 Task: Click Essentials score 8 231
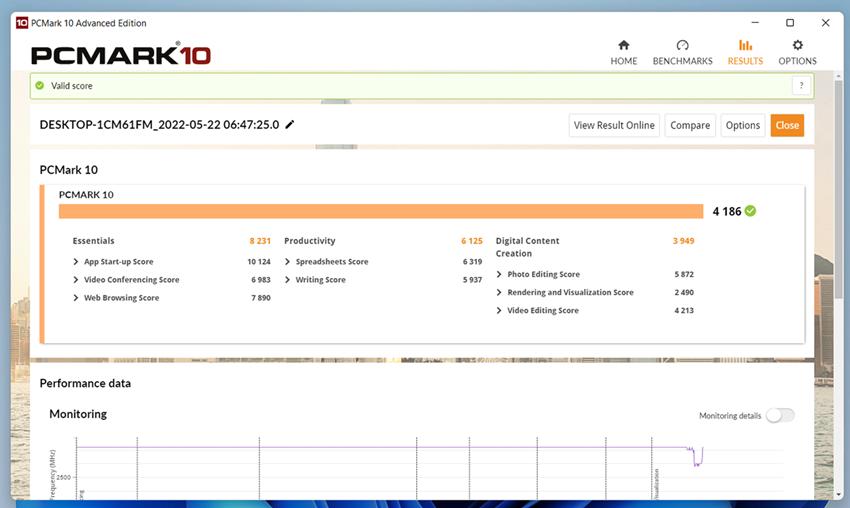260,241
